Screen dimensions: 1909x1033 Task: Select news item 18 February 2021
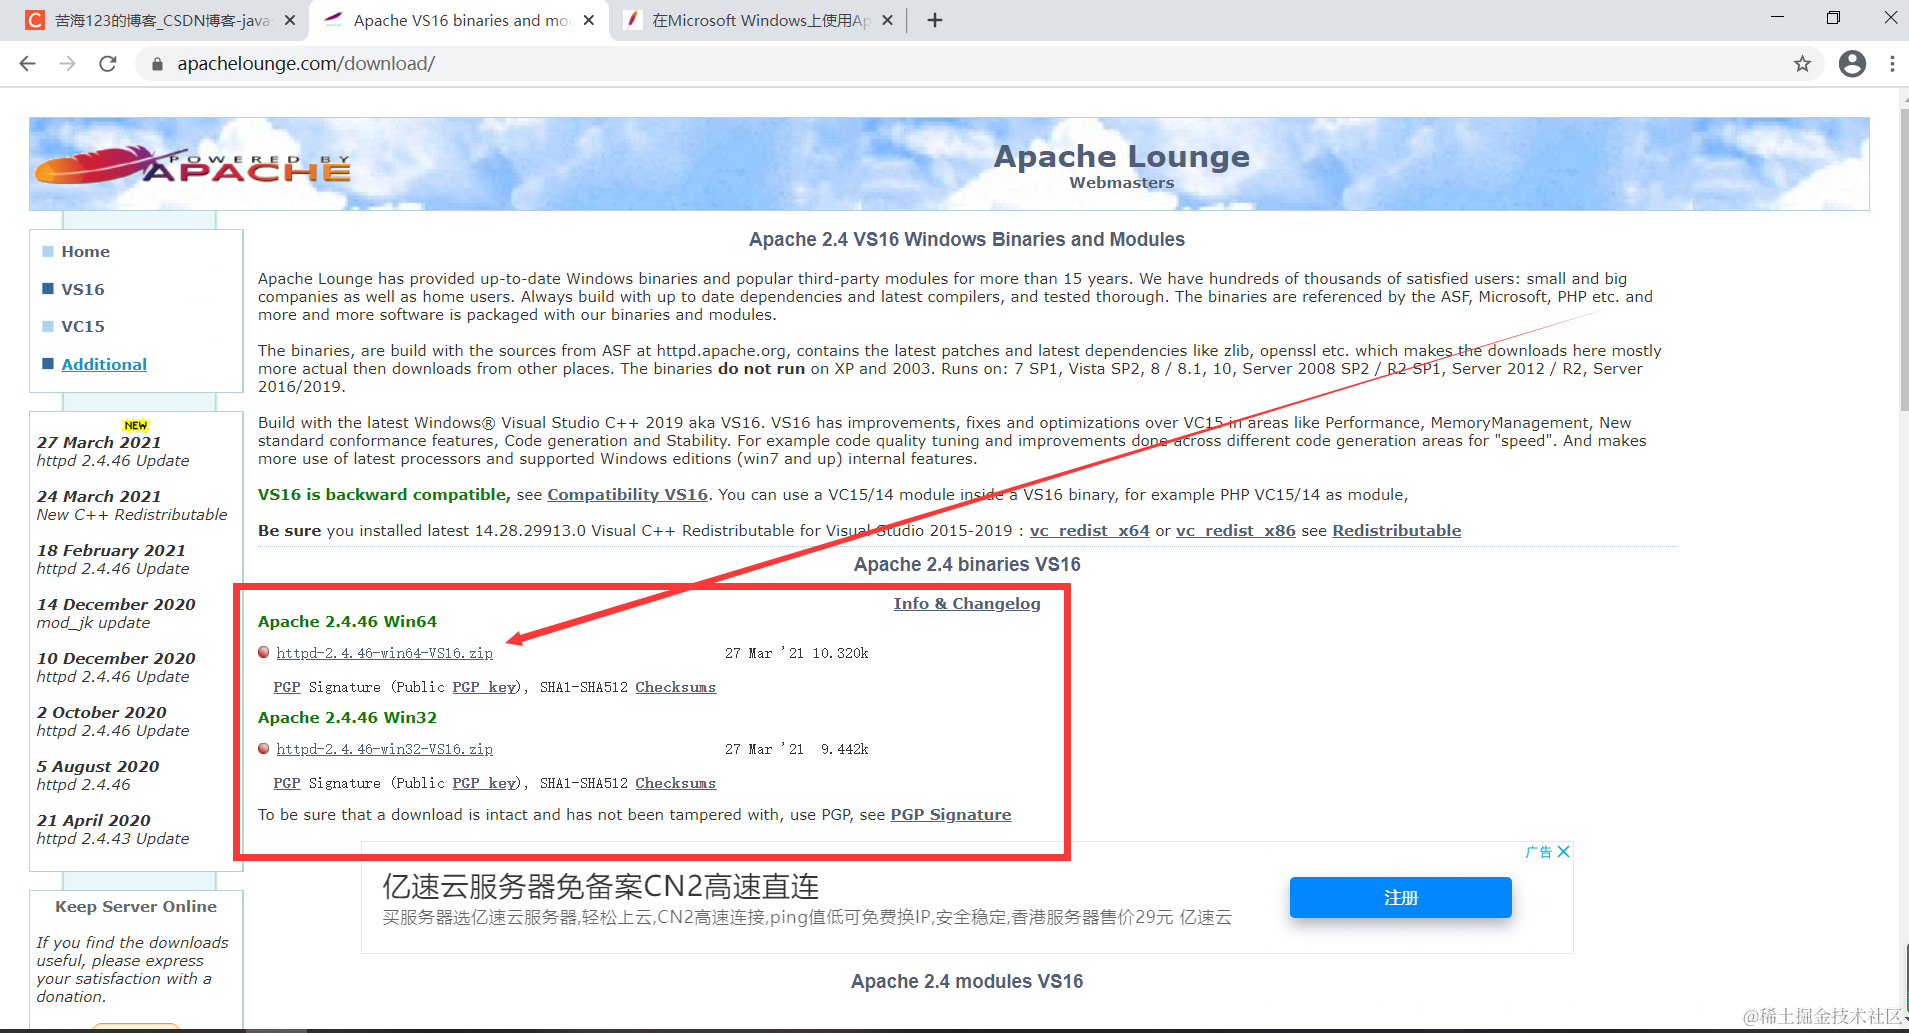[x=111, y=551]
